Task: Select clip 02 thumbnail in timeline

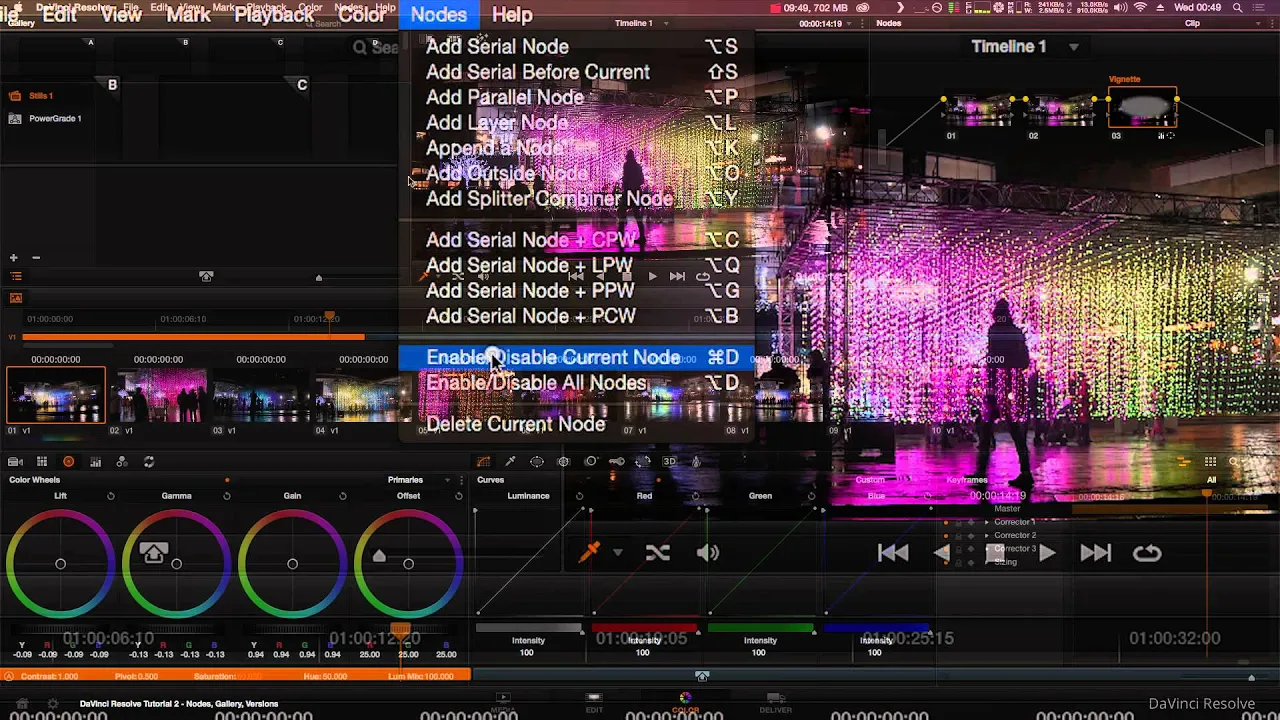Action: [x=159, y=395]
